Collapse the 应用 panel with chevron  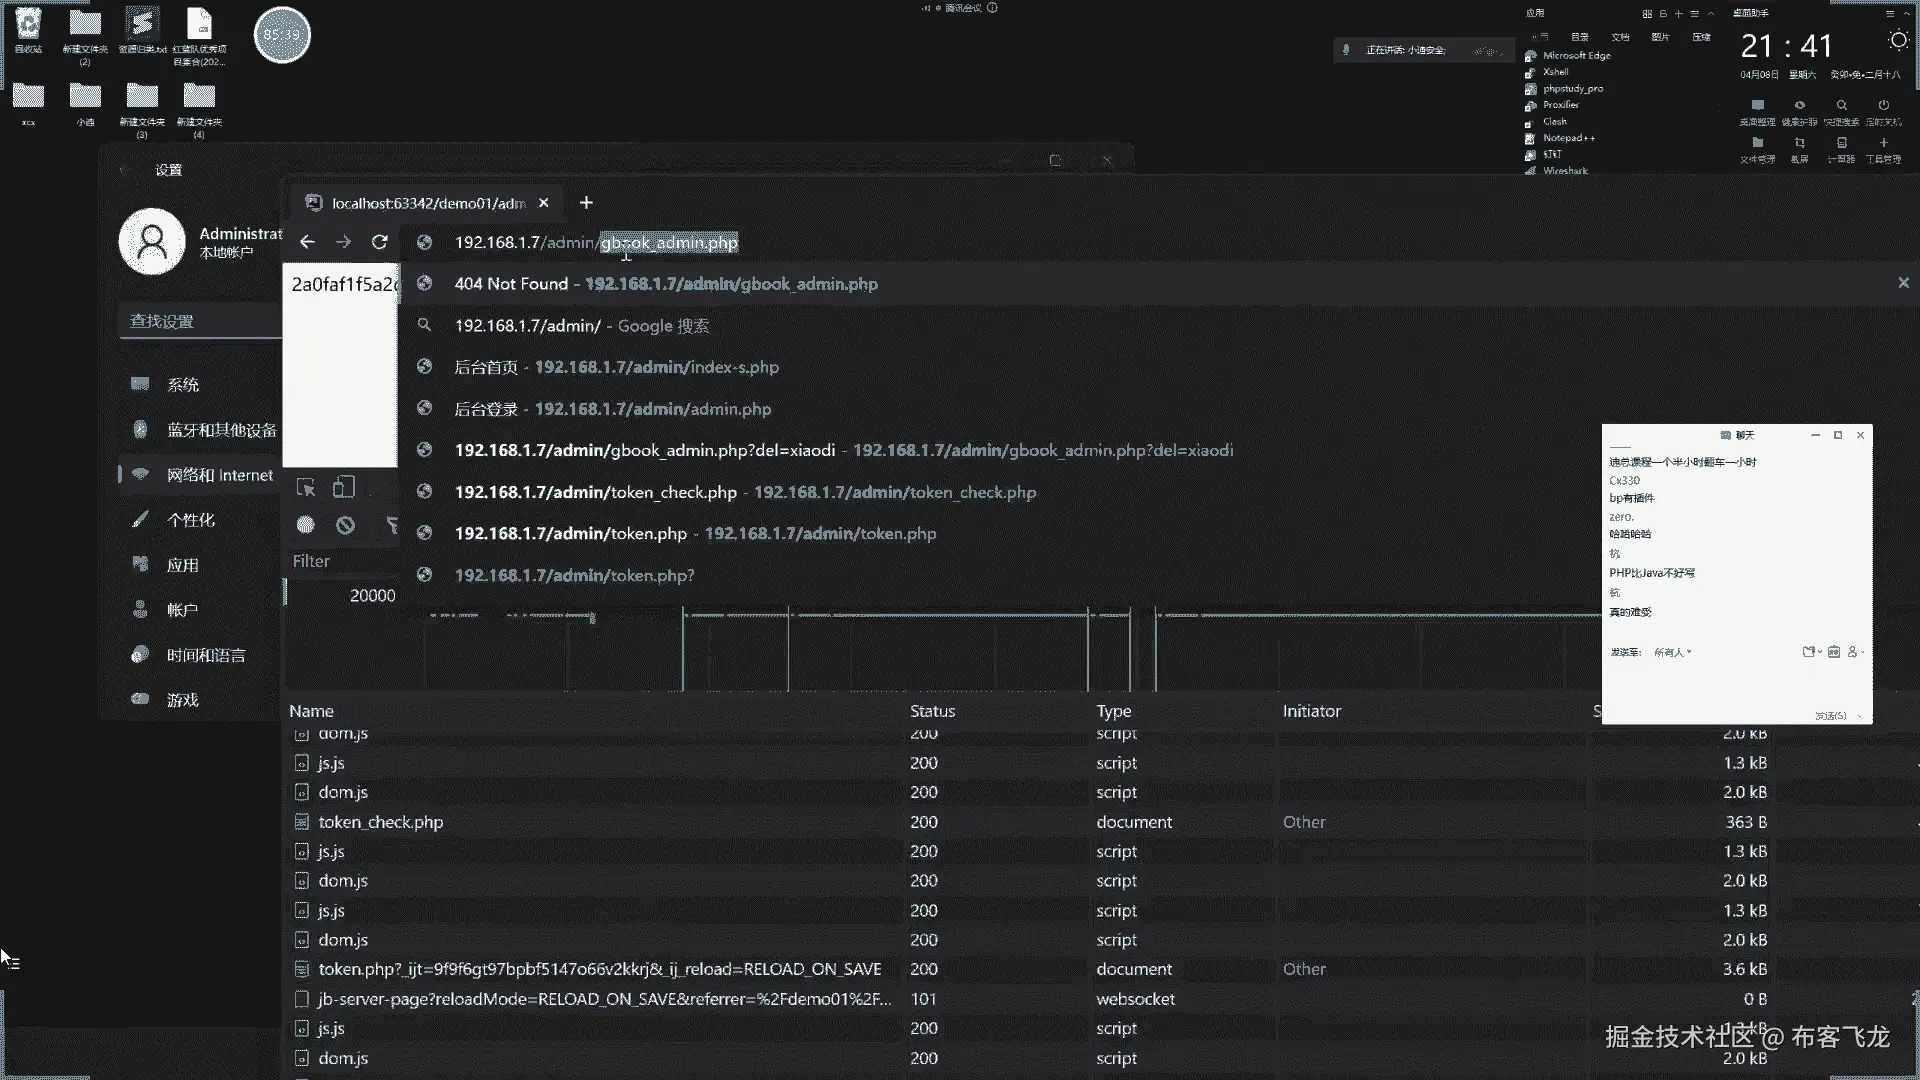point(1711,14)
